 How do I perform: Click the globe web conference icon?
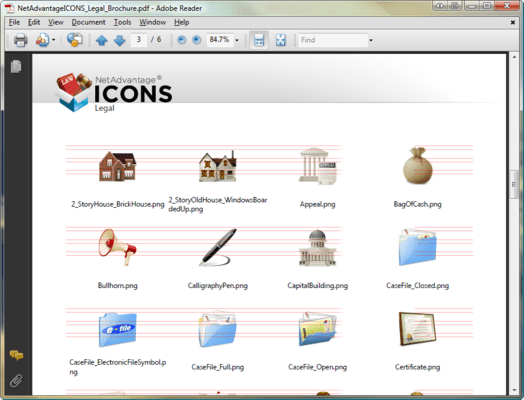coord(75,40)
